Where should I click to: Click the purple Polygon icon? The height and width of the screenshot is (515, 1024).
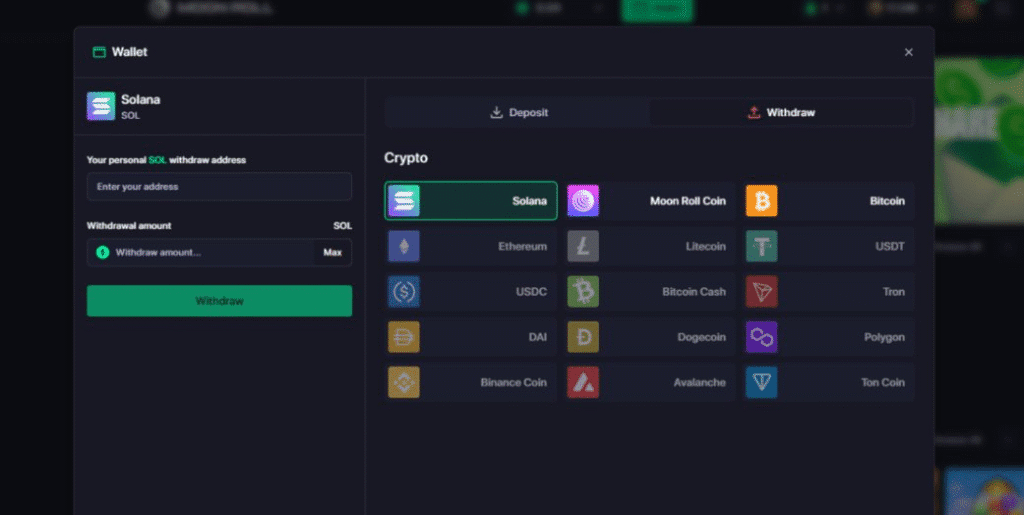point(761,337)
